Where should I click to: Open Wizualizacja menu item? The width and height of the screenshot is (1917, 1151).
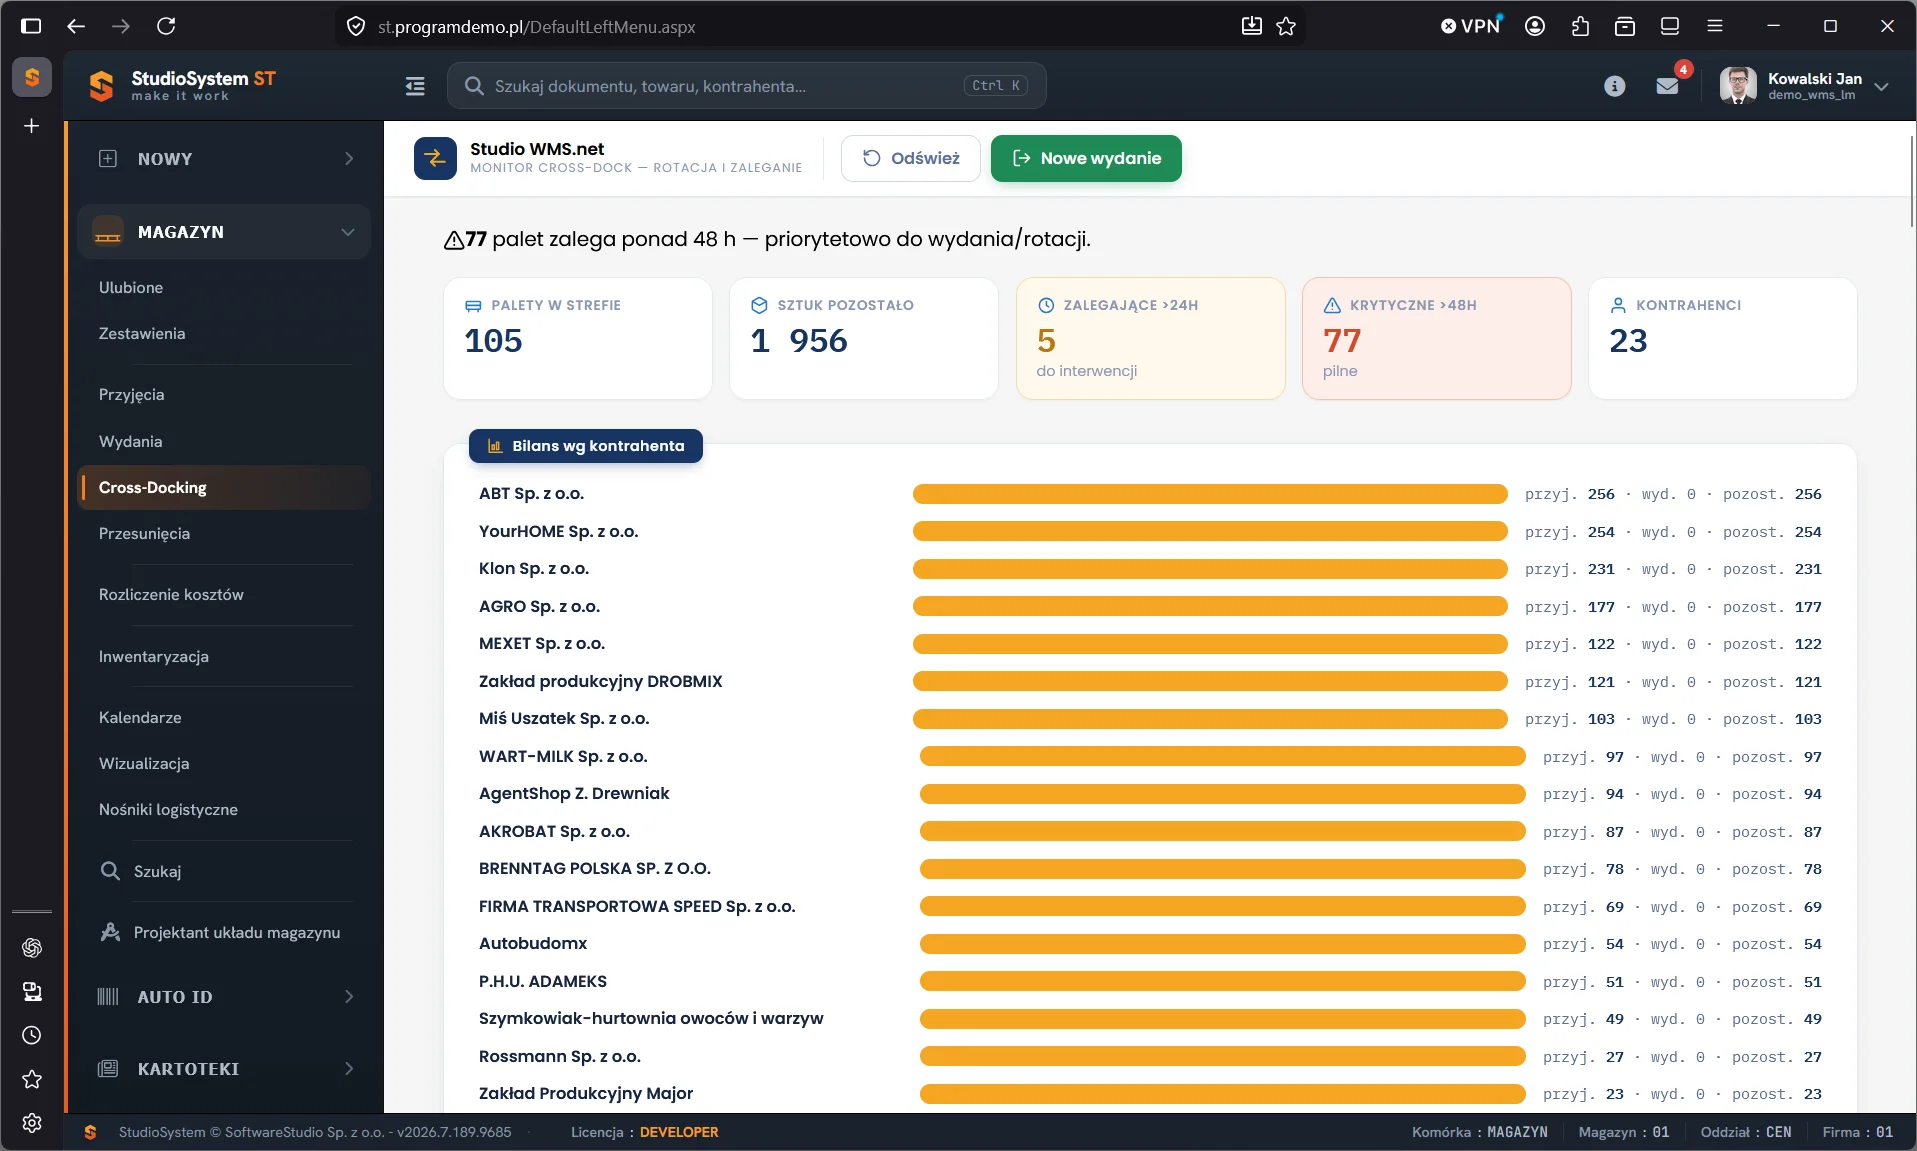tap(144, 764)
